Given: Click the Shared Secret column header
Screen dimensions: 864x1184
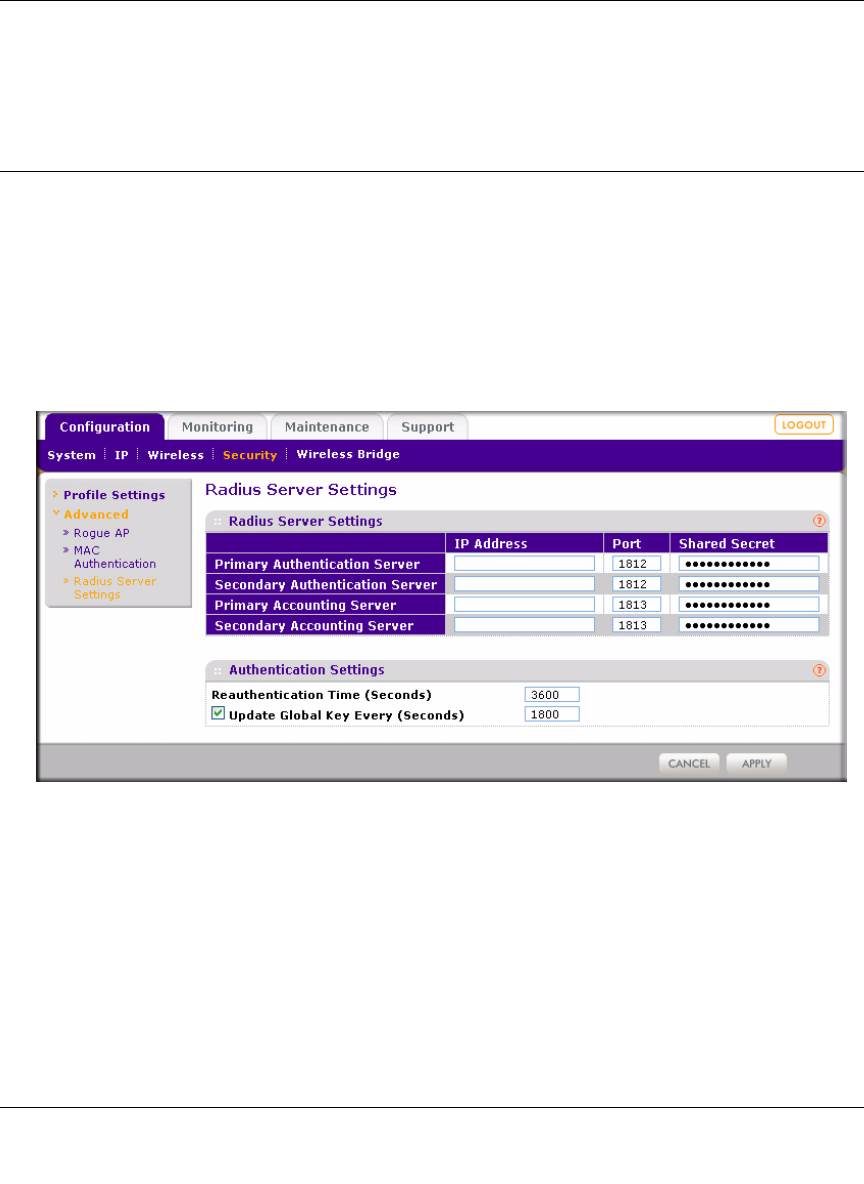Looking at the screenshot, I should click(x=727, y=544).
